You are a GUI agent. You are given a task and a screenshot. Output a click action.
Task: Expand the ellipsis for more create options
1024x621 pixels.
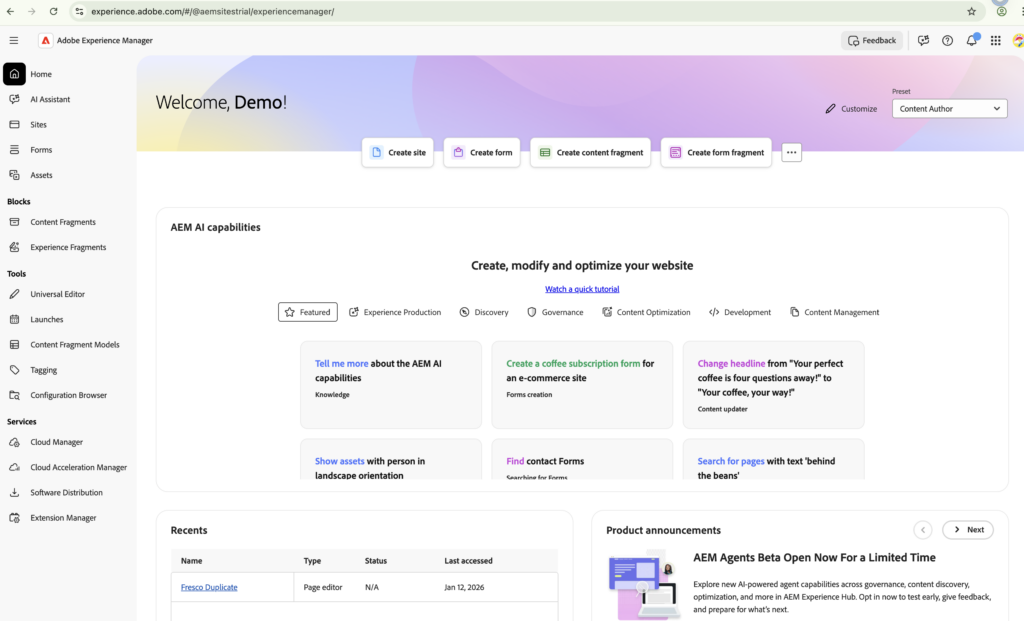pos(791,152)
